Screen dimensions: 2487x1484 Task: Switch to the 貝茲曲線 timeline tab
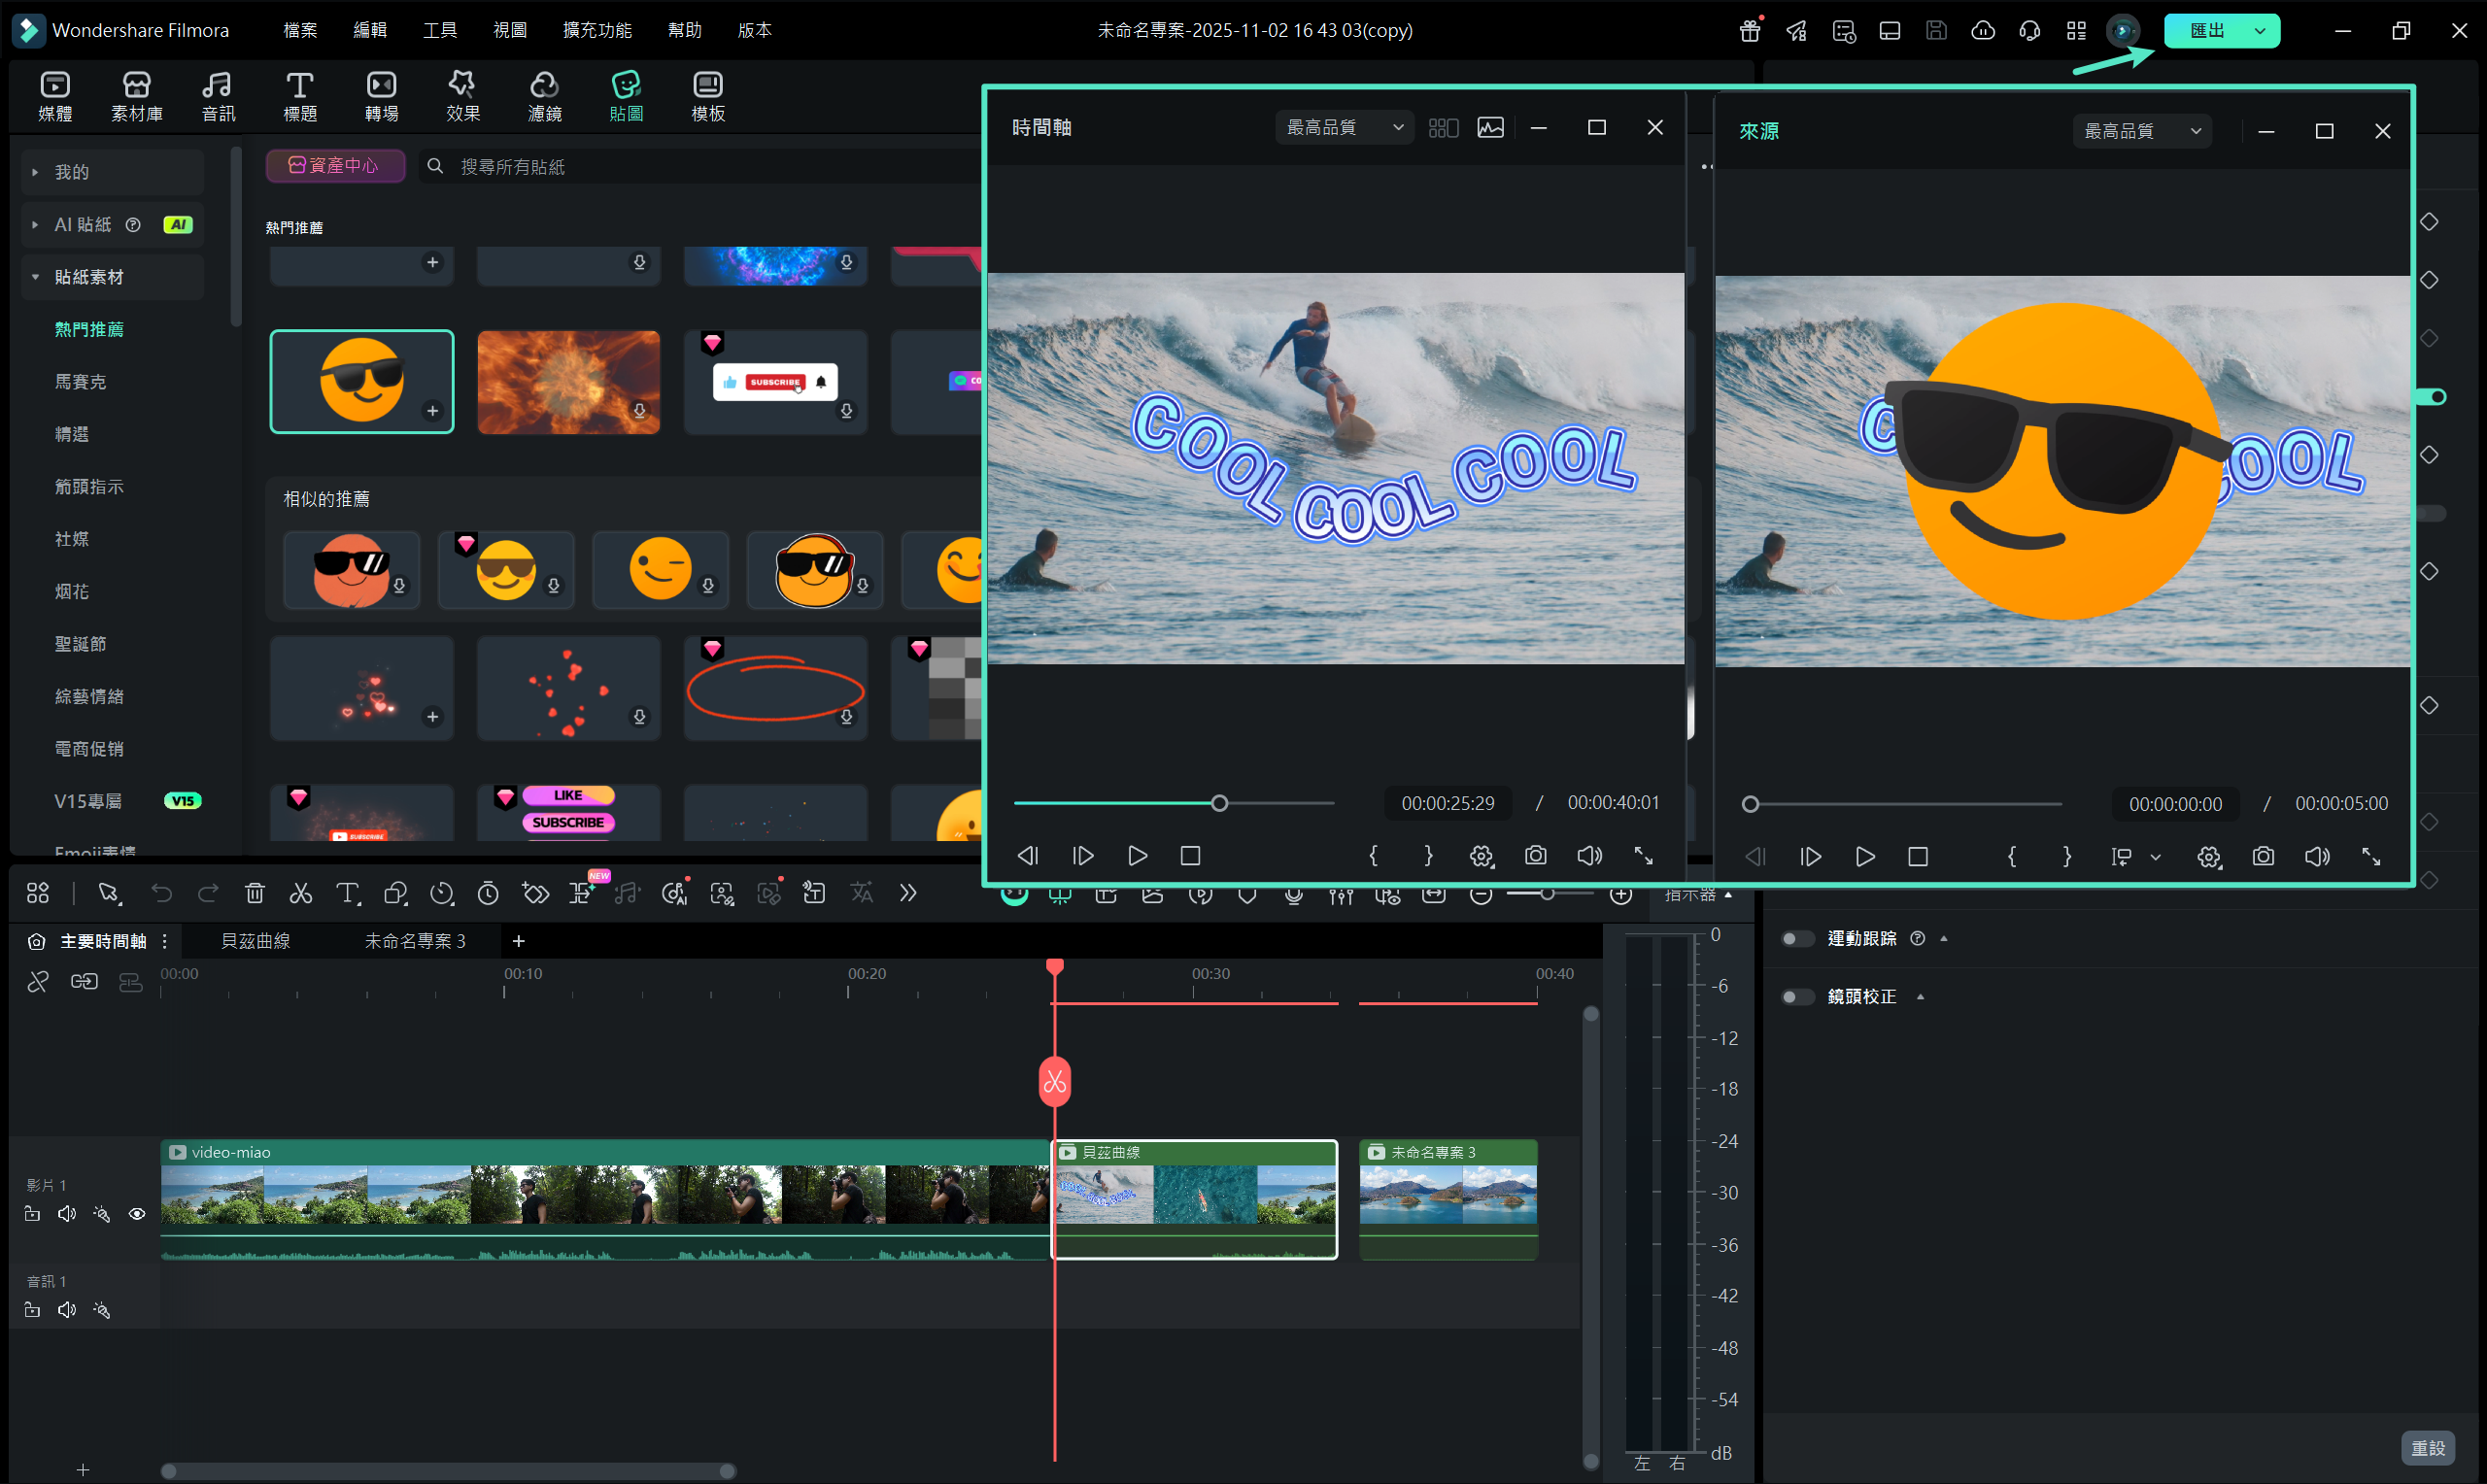[255, 941]
